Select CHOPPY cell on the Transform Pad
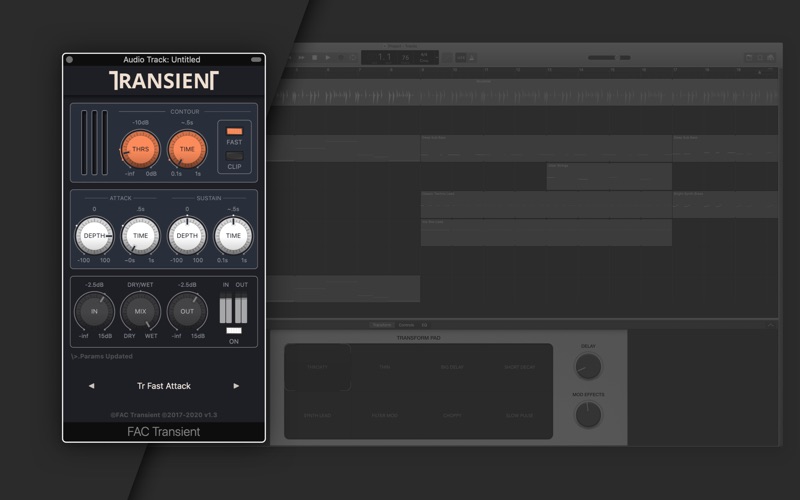Screen dimensions: 800x500 point(452,415)
